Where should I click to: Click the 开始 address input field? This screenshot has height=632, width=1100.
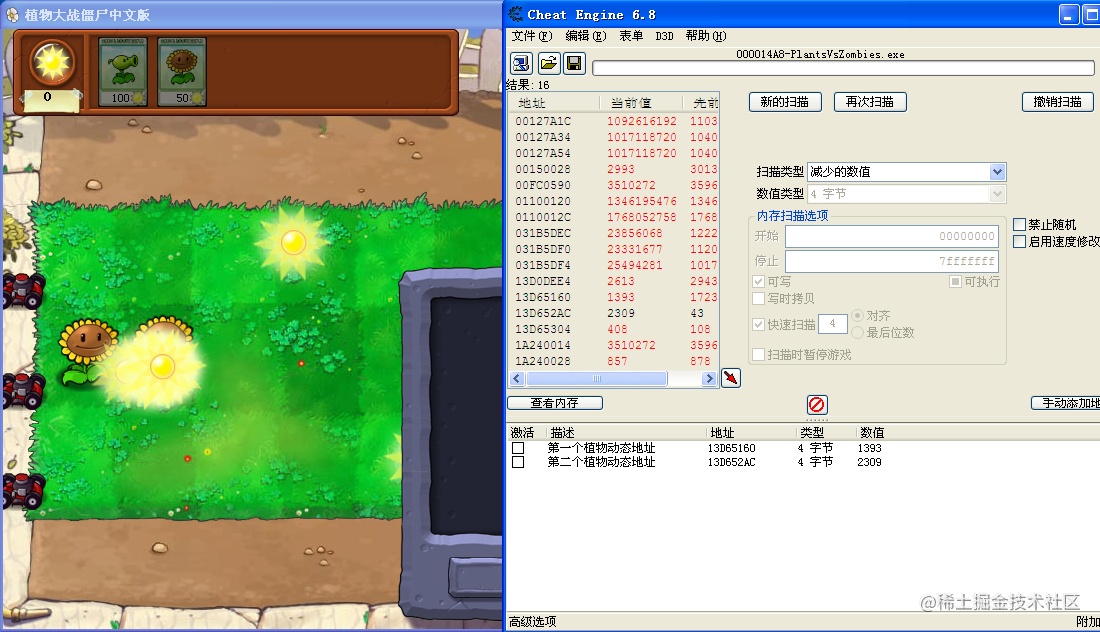click(892, 236)
